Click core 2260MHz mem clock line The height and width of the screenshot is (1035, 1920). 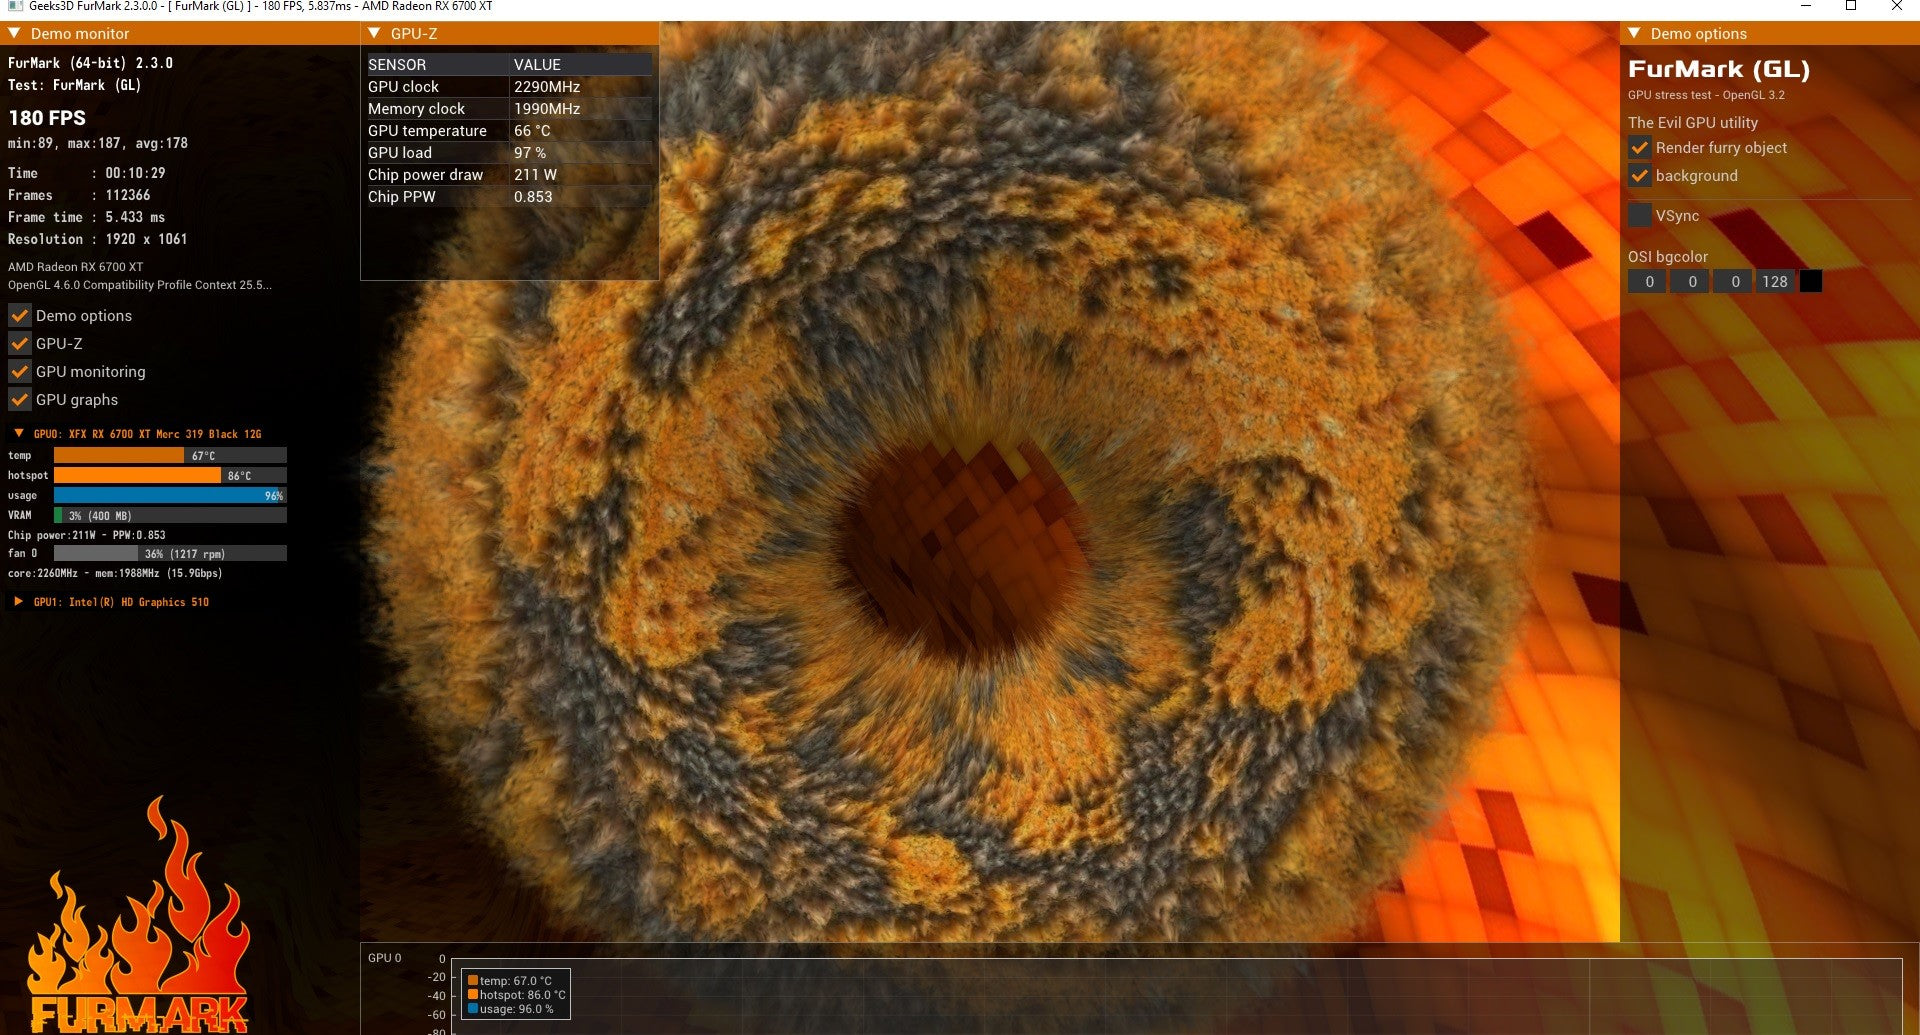coord(115,573)
